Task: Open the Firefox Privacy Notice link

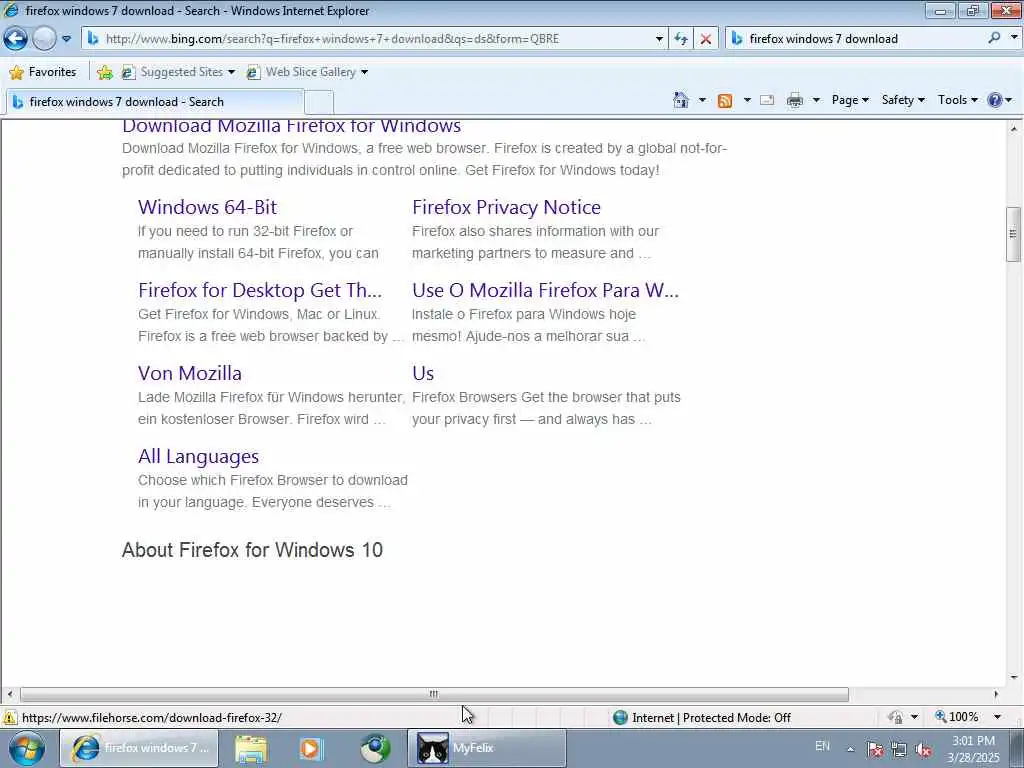Action: (x=506, y=207)
